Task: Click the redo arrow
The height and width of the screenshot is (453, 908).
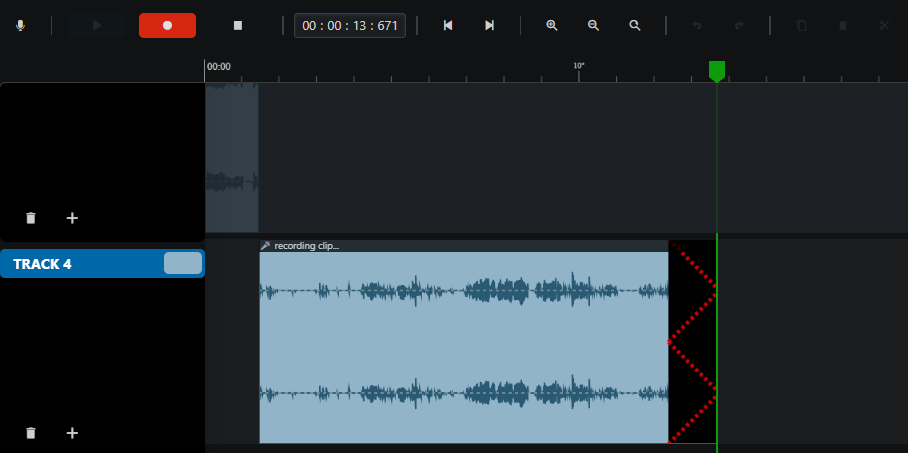Action: coord(739,25)
